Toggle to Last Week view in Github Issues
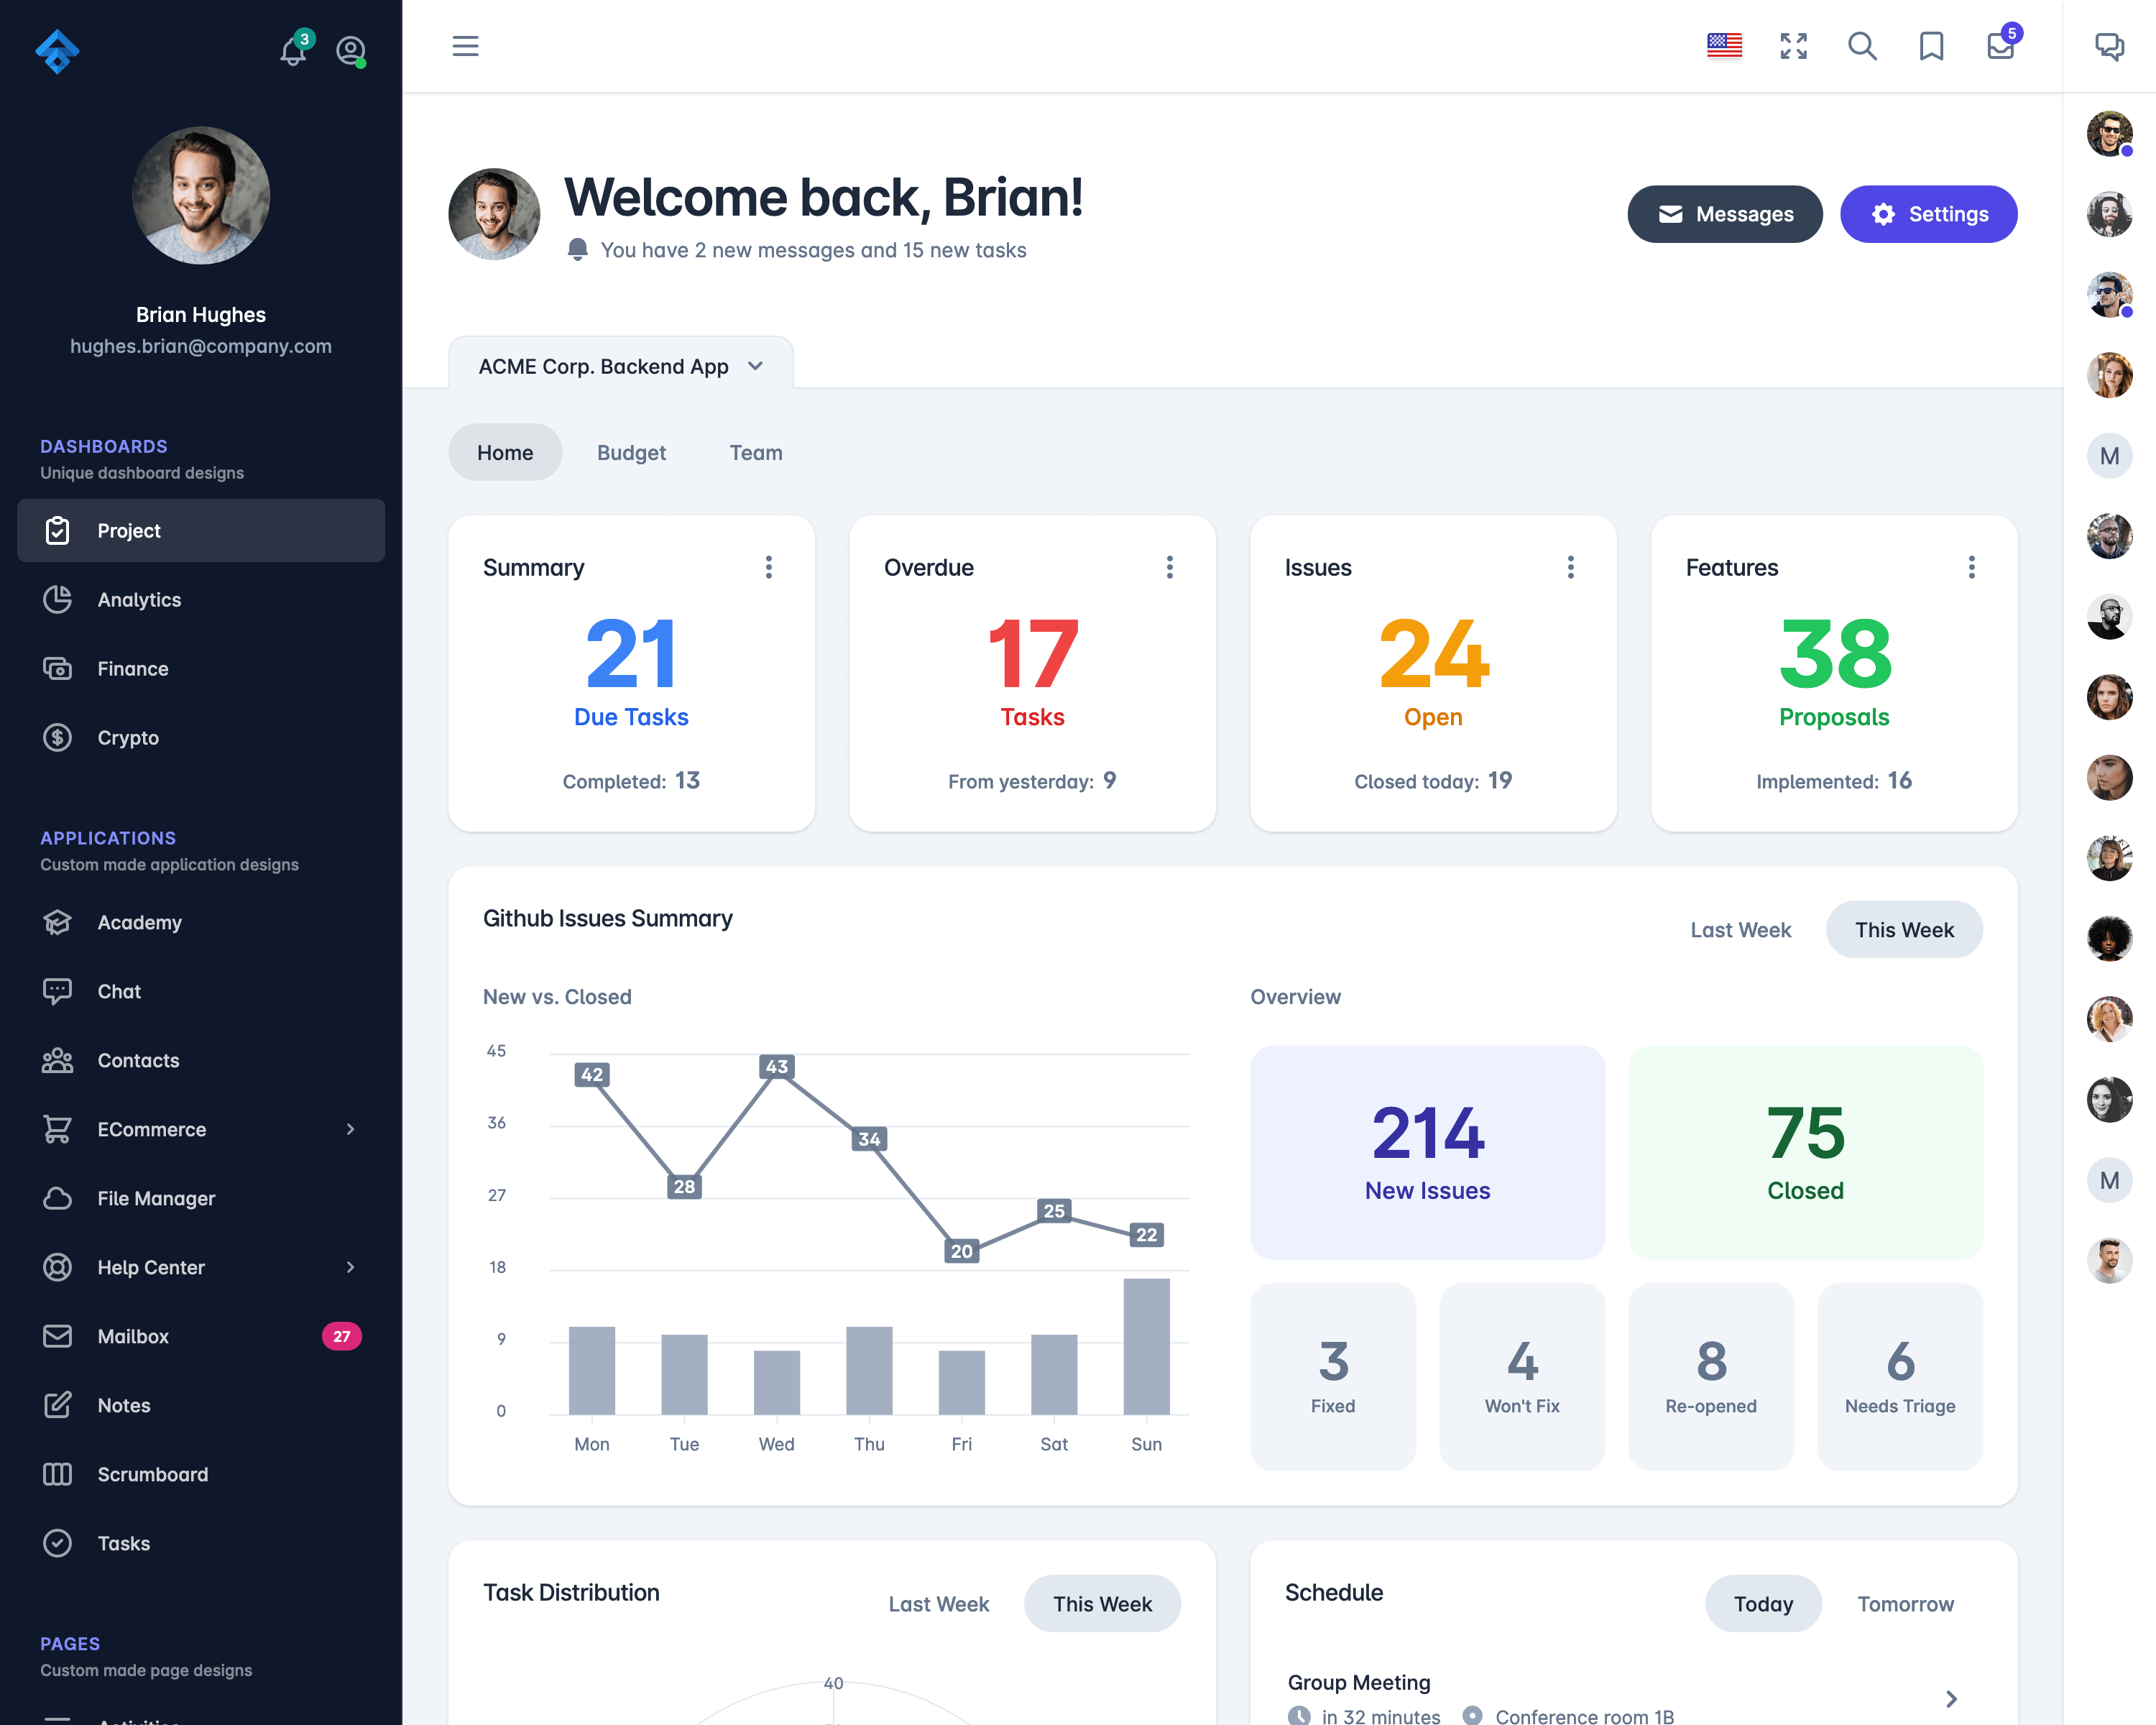 (x=1741, y=929)
